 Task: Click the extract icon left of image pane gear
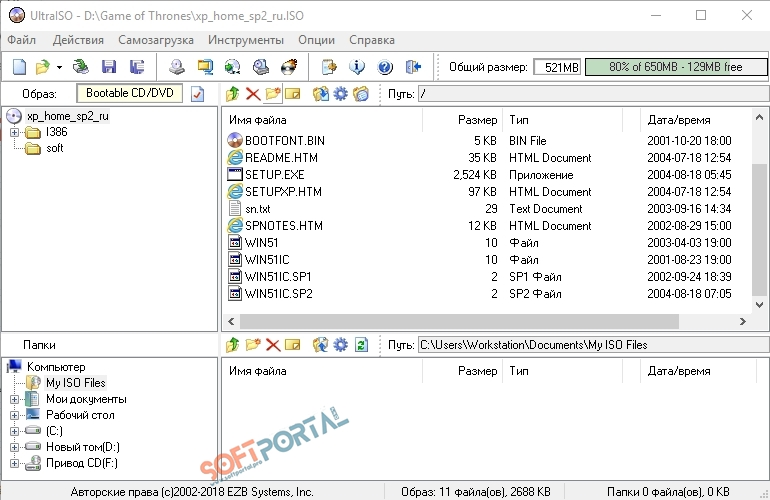tap(321, 94)
